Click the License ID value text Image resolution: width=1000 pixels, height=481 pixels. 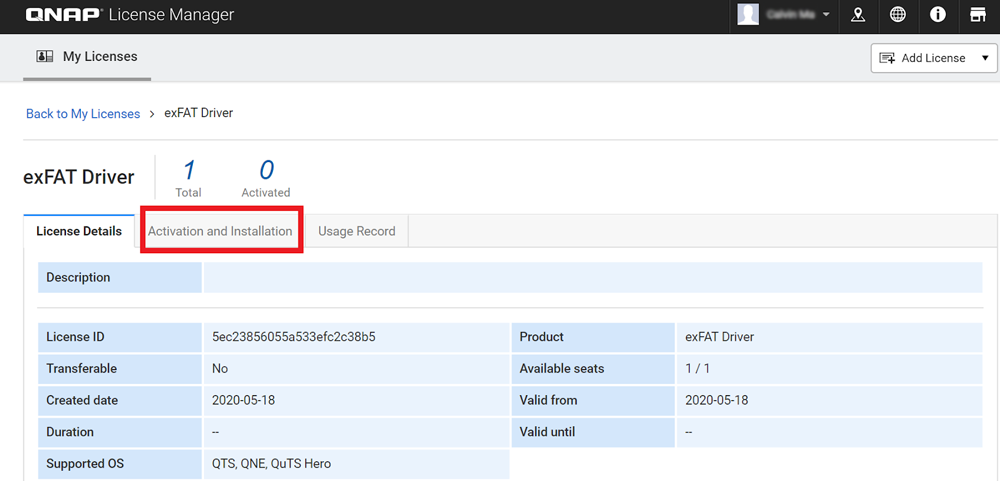tap(294, 337)
